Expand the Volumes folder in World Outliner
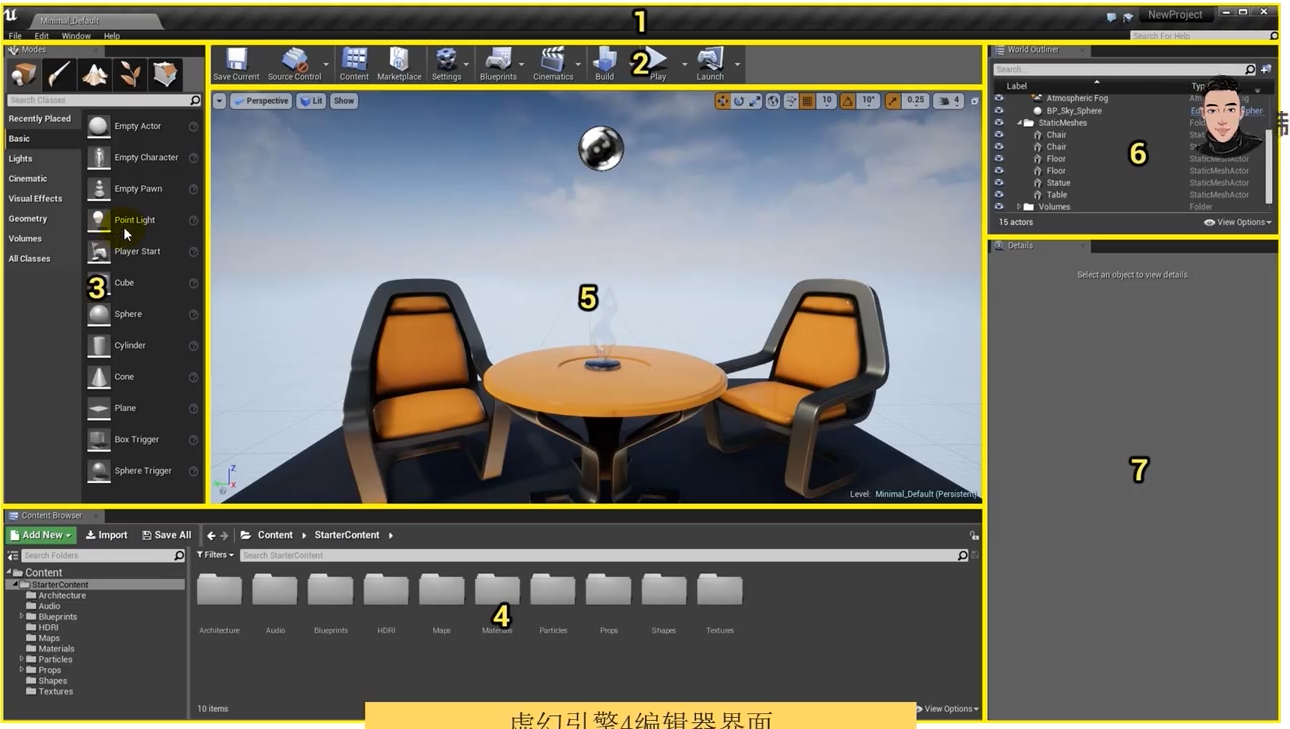 [x=1019, y=207]
